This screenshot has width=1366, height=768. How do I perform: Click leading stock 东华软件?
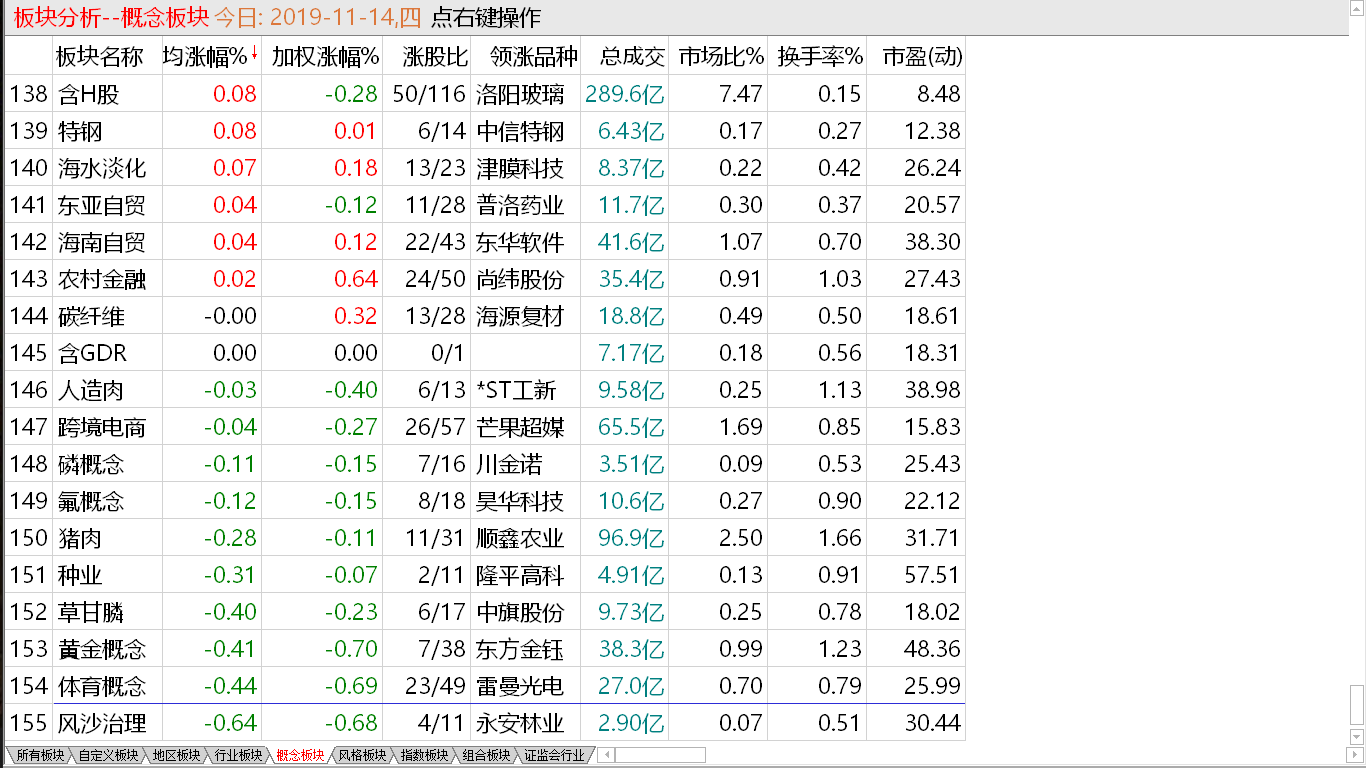tap(521, 242)
